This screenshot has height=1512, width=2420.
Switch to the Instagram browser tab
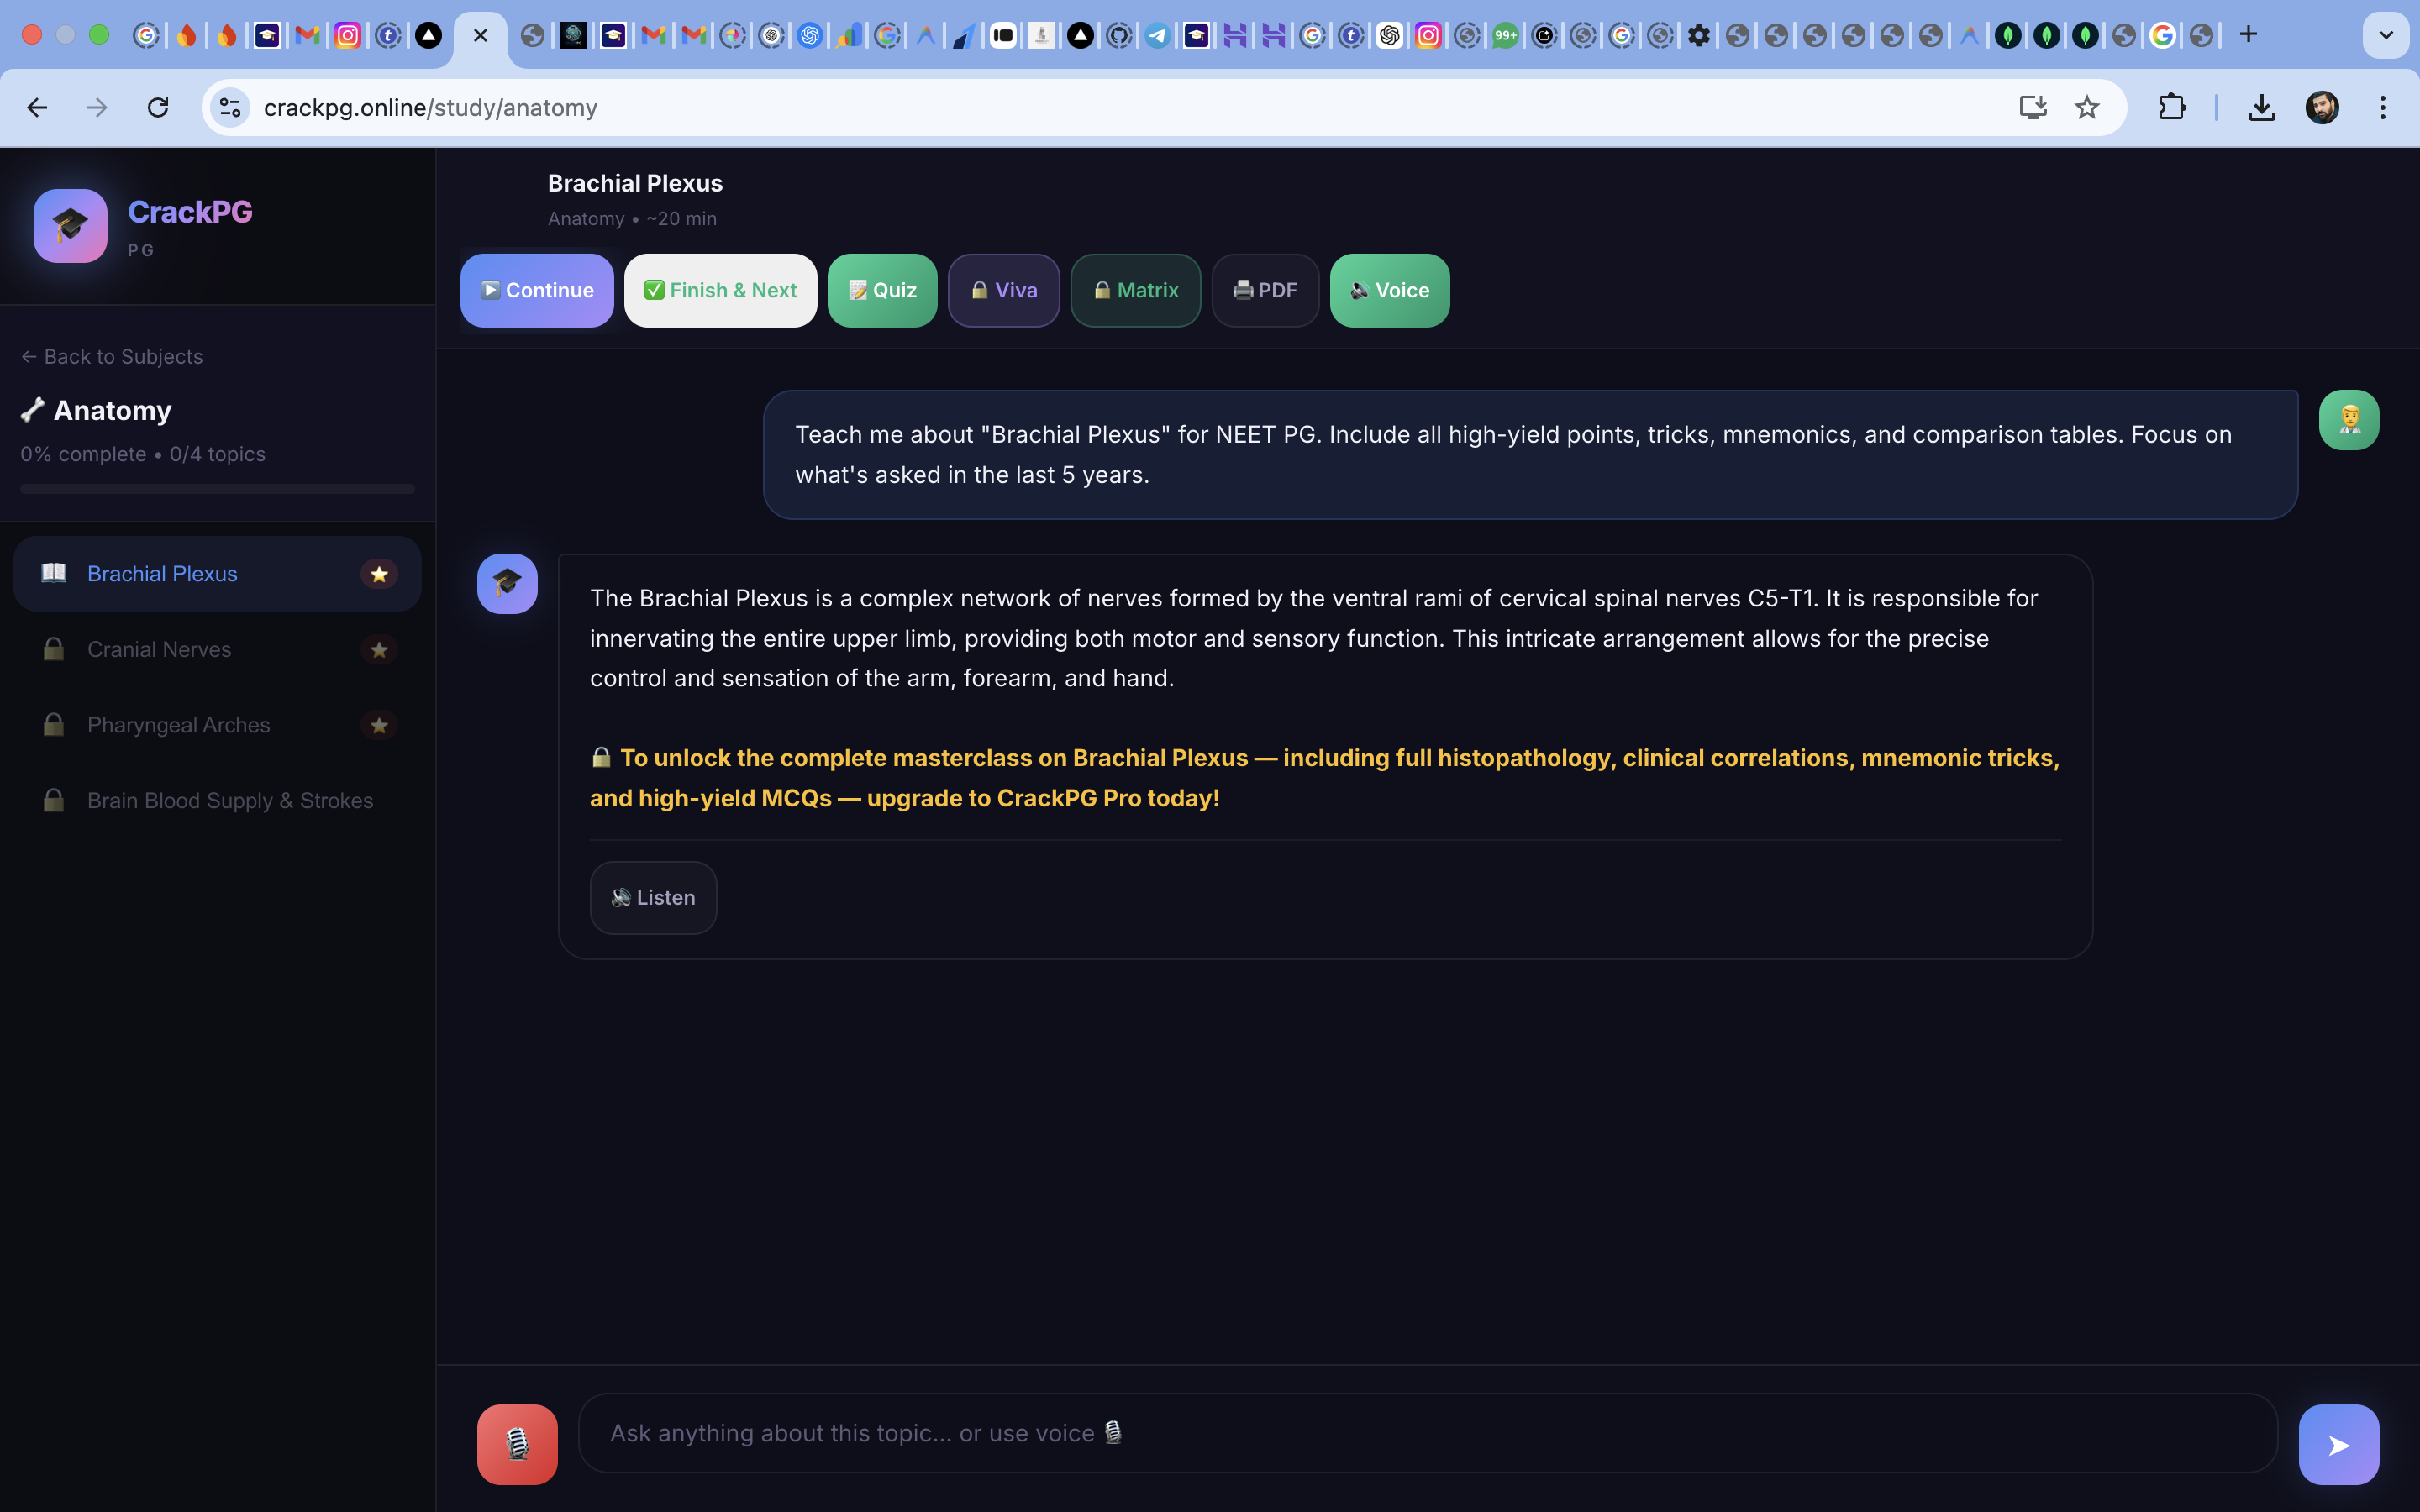[349, 34]
